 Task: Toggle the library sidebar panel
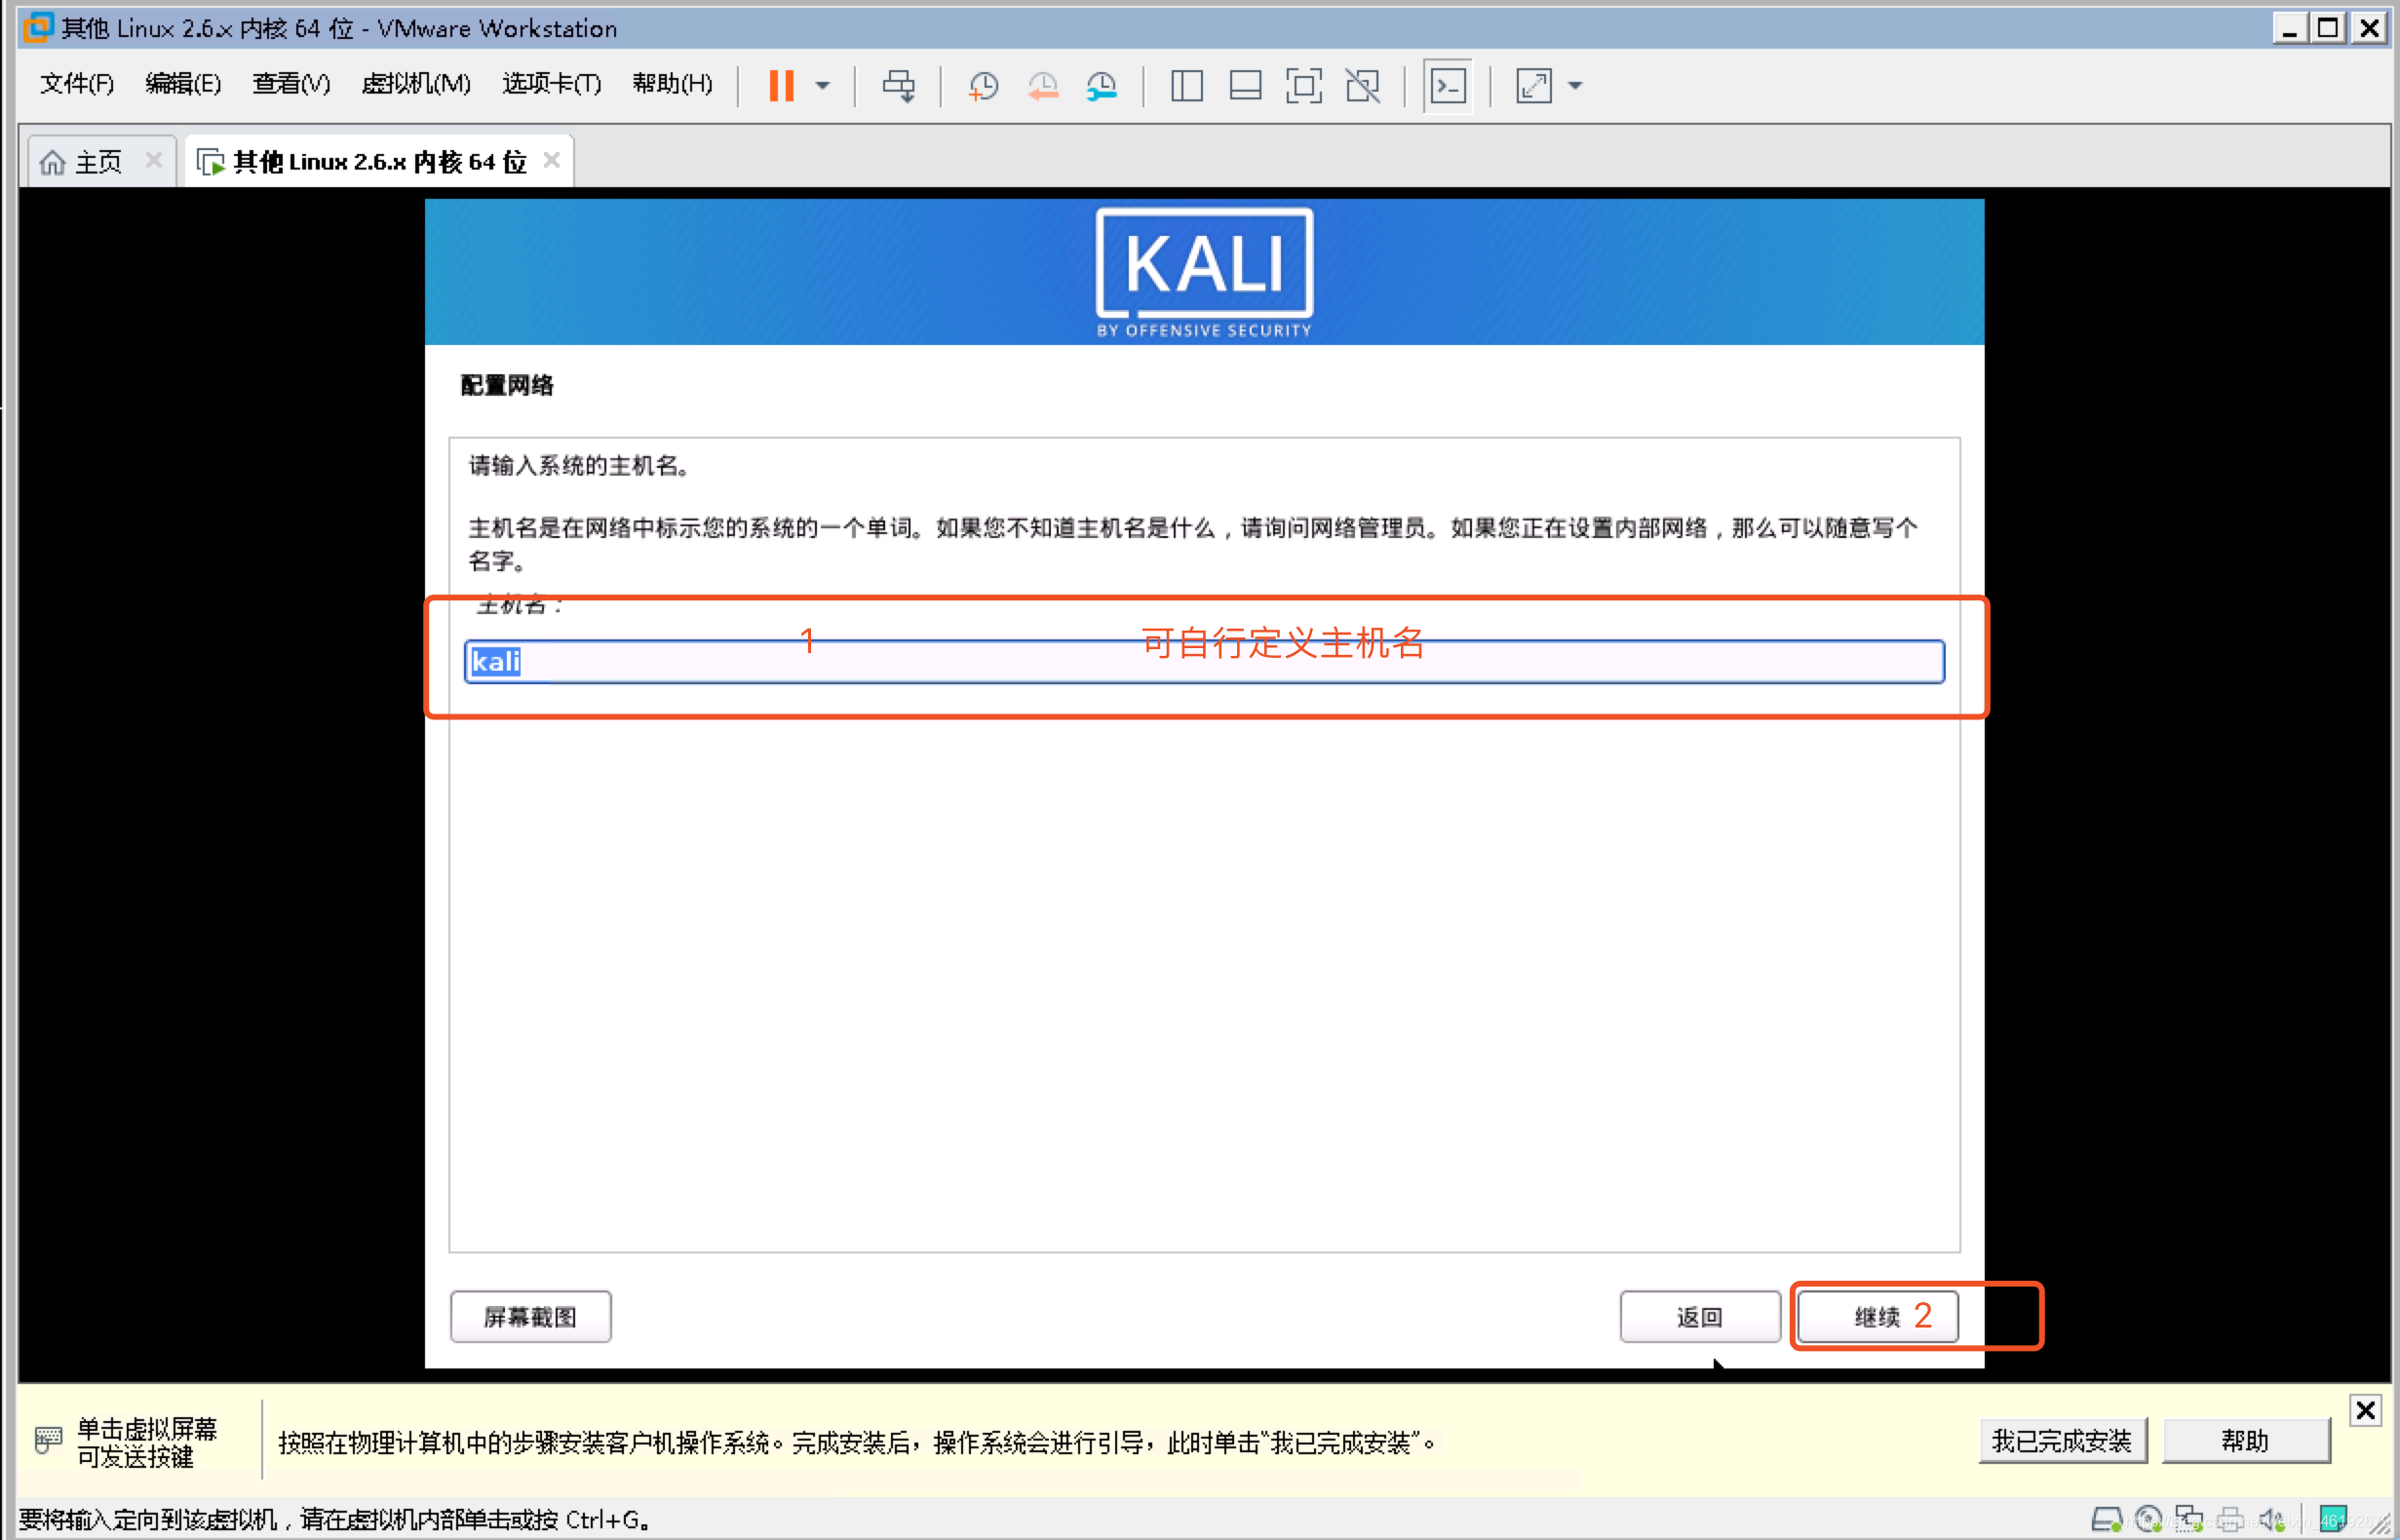point(1186,86)
